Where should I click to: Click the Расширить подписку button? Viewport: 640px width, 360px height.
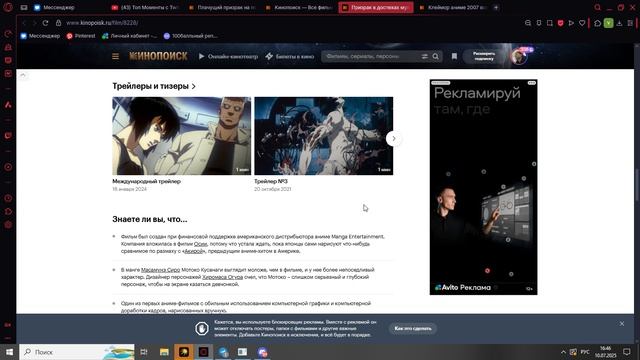click(x=484, y=56)
